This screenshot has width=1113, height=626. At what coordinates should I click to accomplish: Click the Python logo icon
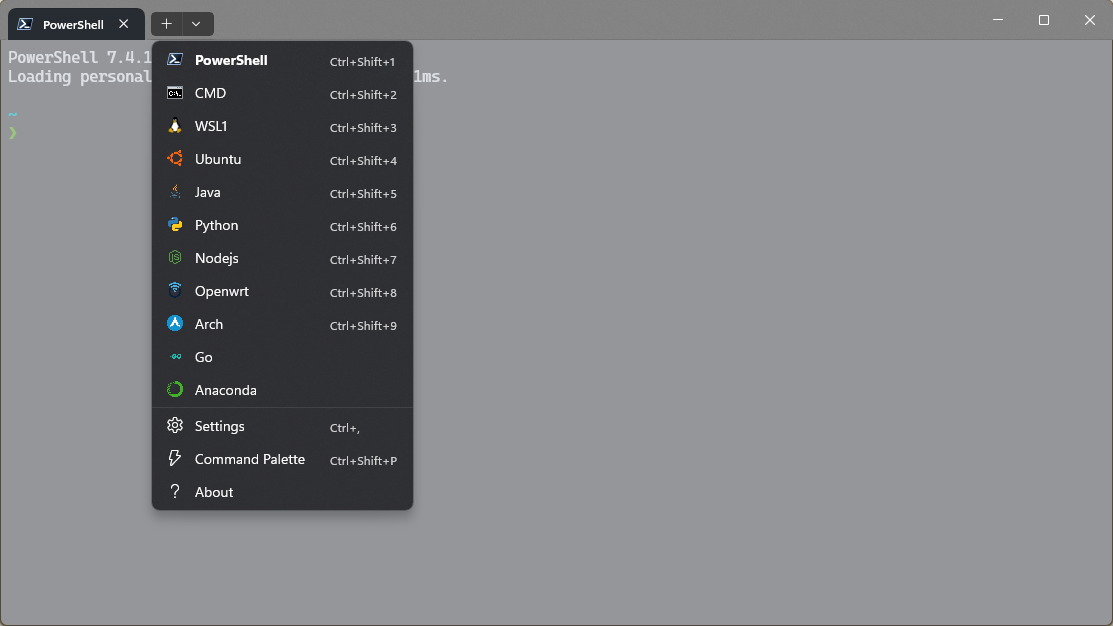175,225
